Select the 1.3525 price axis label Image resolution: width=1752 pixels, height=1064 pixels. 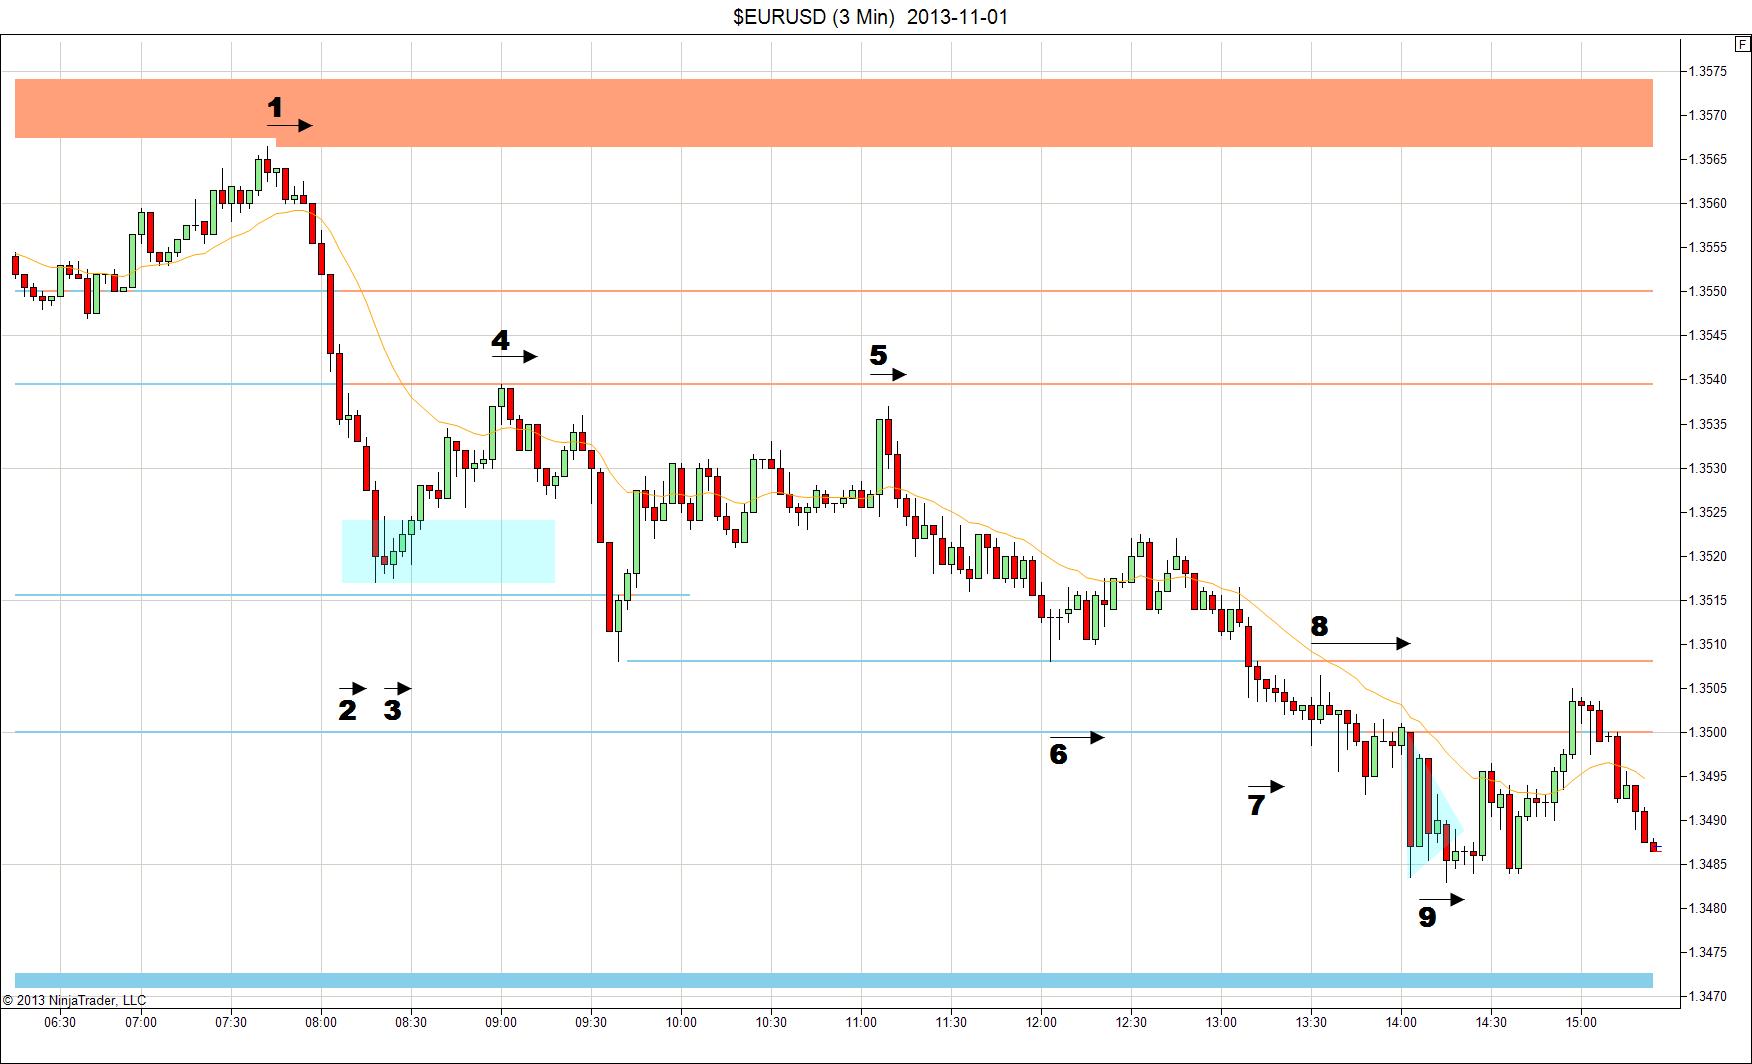tap(1708, 512)
